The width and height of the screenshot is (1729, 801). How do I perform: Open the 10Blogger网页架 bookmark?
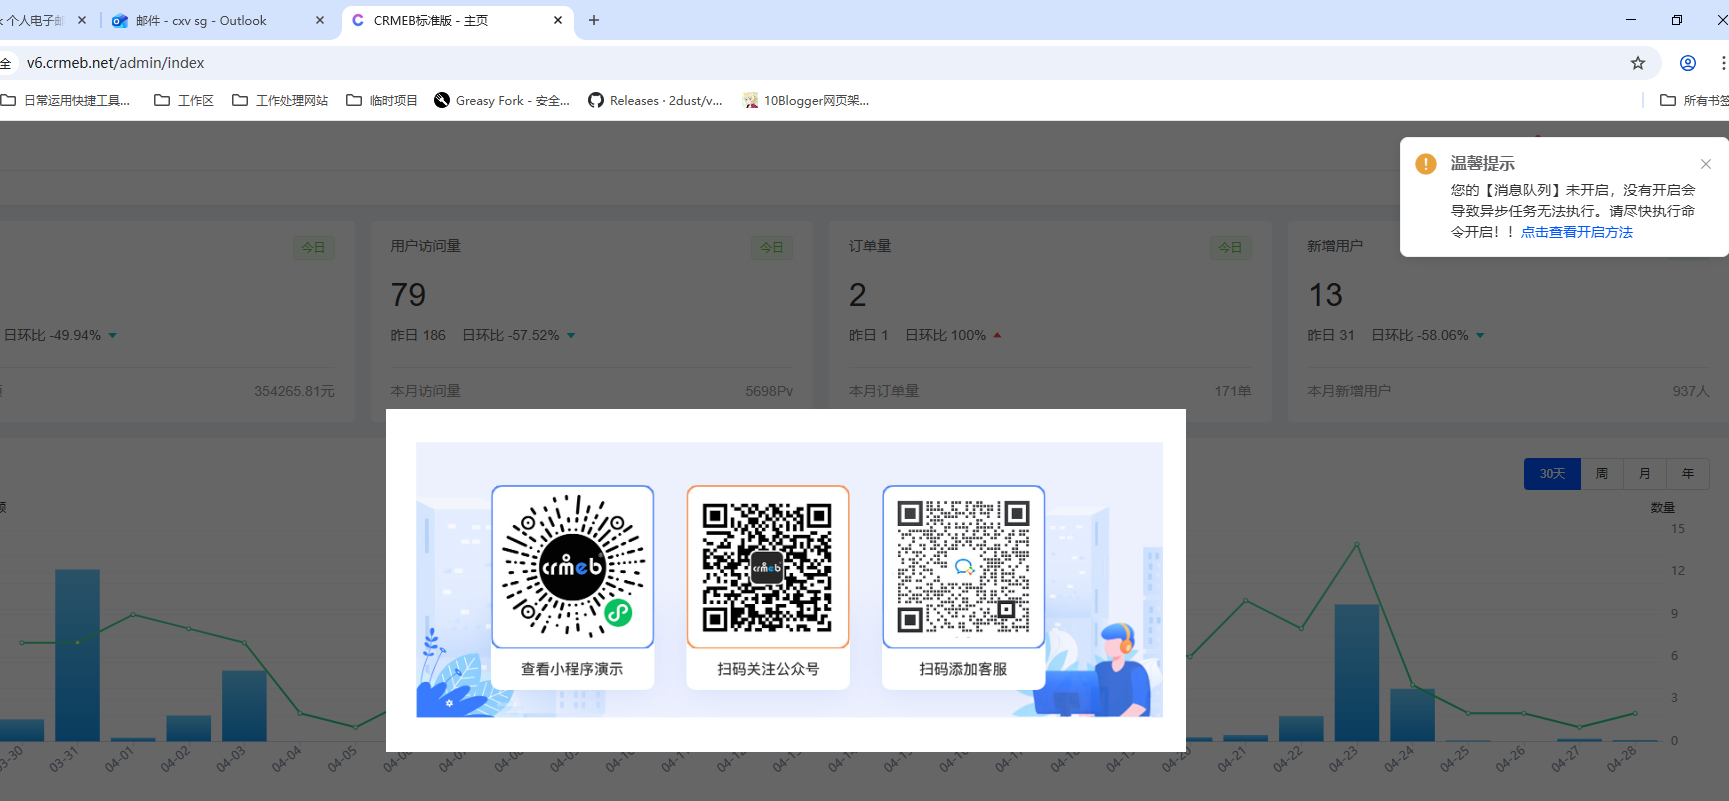tap(806, 100)
